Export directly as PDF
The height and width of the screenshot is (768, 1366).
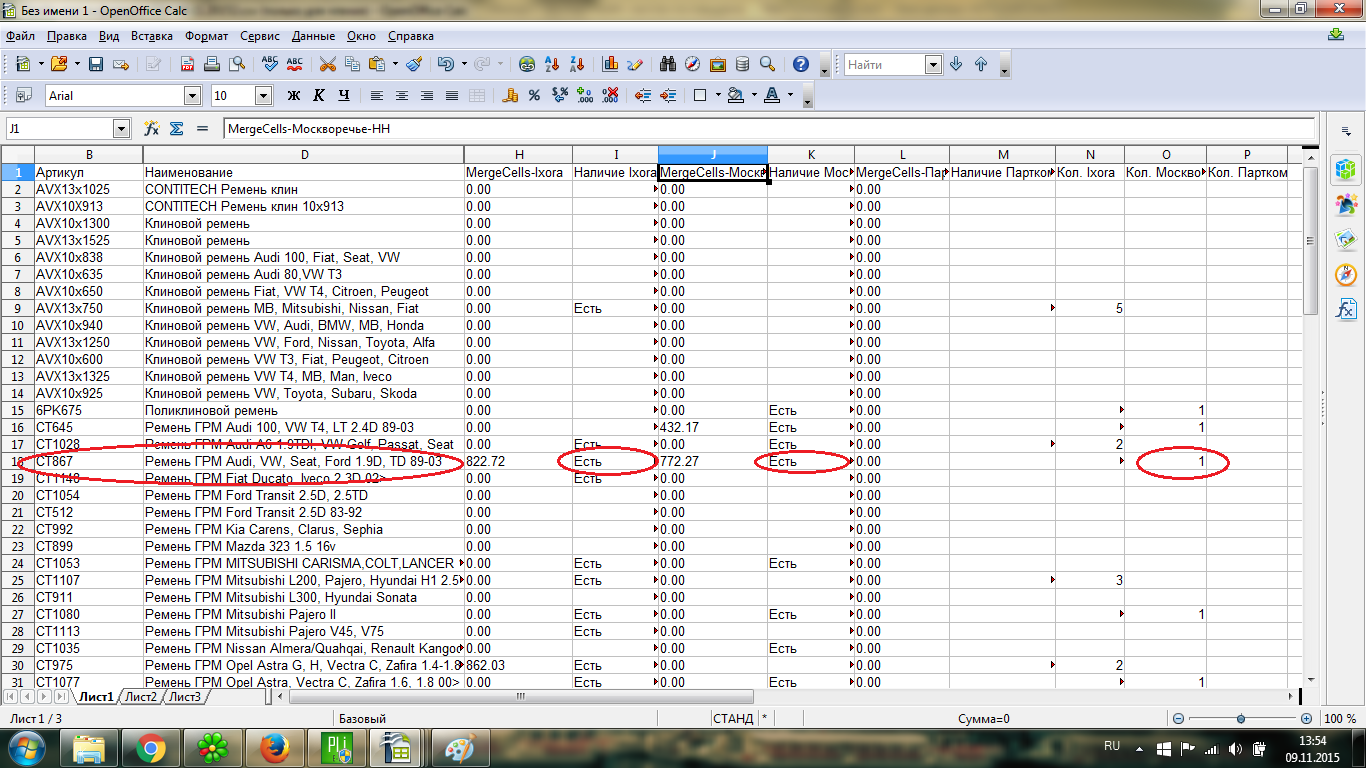click(187, 64)
